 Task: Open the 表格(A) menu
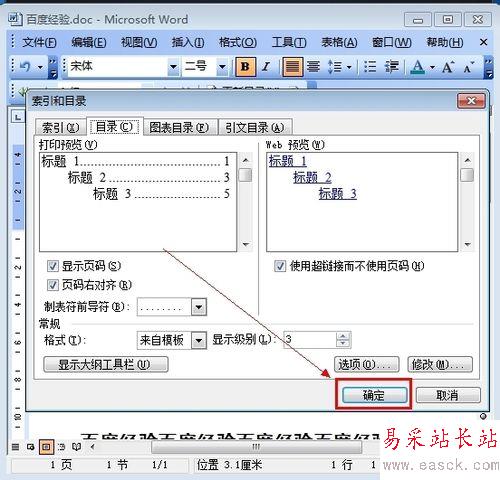(339, 42)
